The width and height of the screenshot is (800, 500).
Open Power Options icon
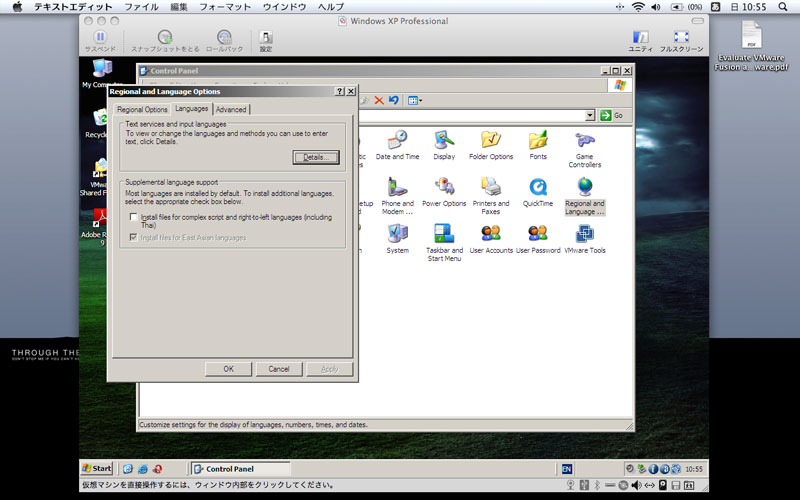tap(444, 192)
